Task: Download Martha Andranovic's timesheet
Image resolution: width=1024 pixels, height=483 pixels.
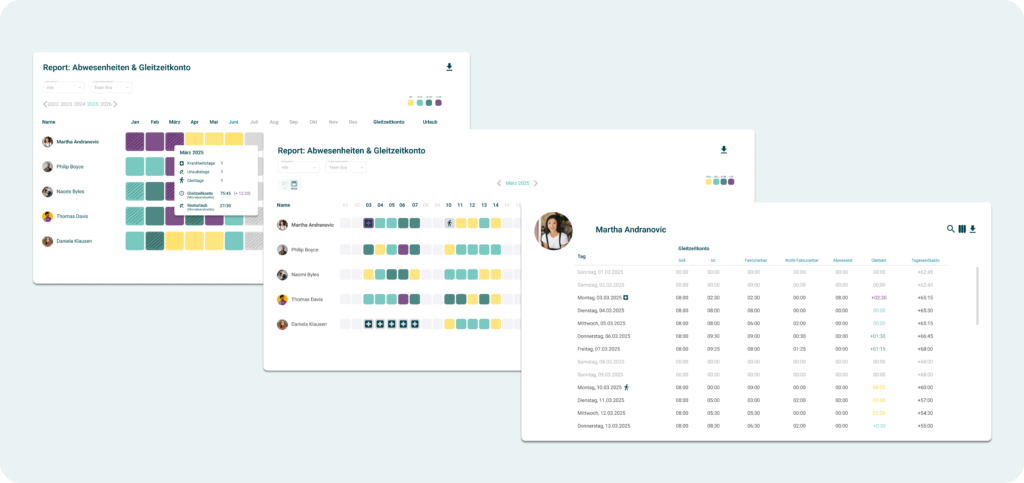Action: coord(973,229)
